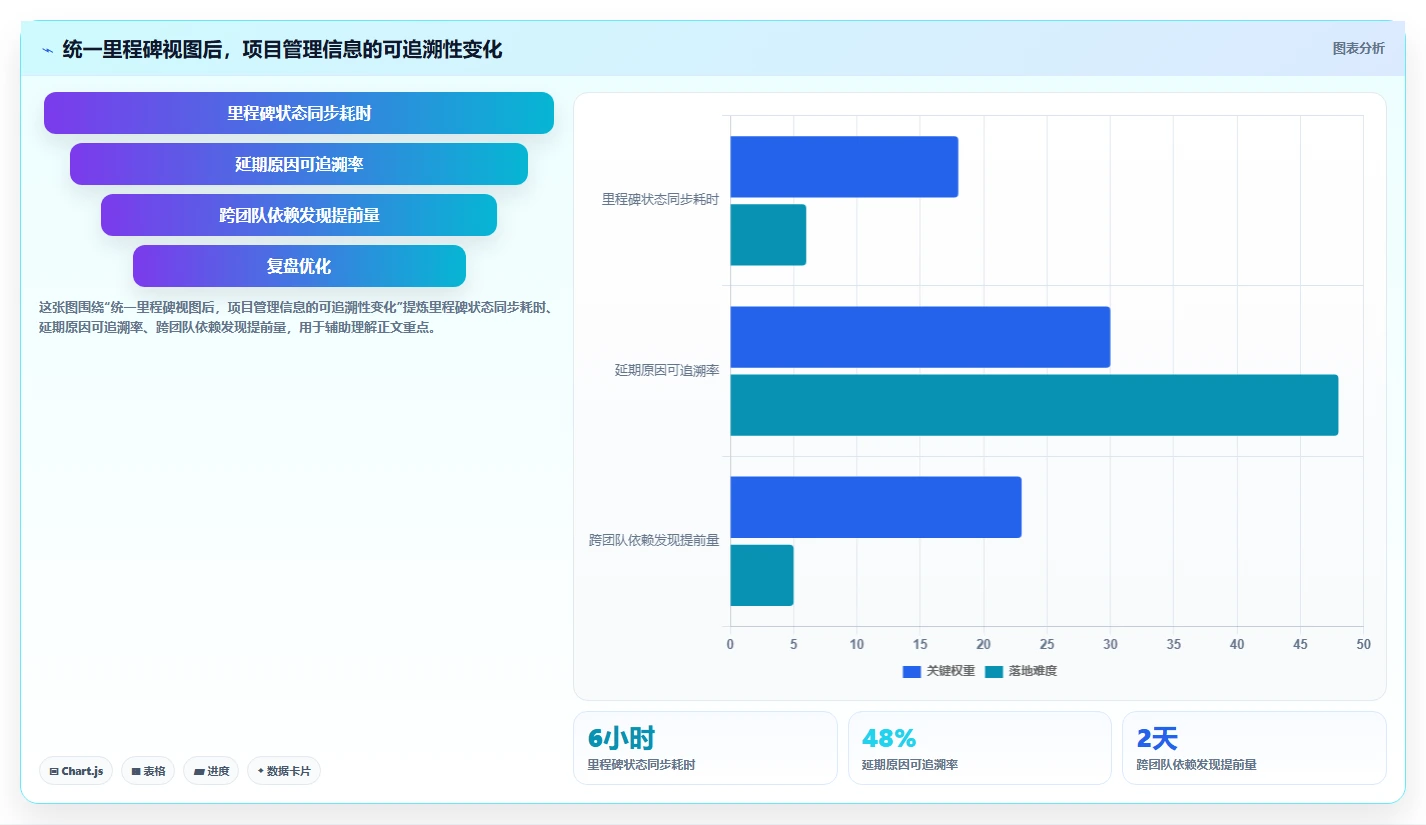Click the 表格 tag chip

tap(148, 771)
